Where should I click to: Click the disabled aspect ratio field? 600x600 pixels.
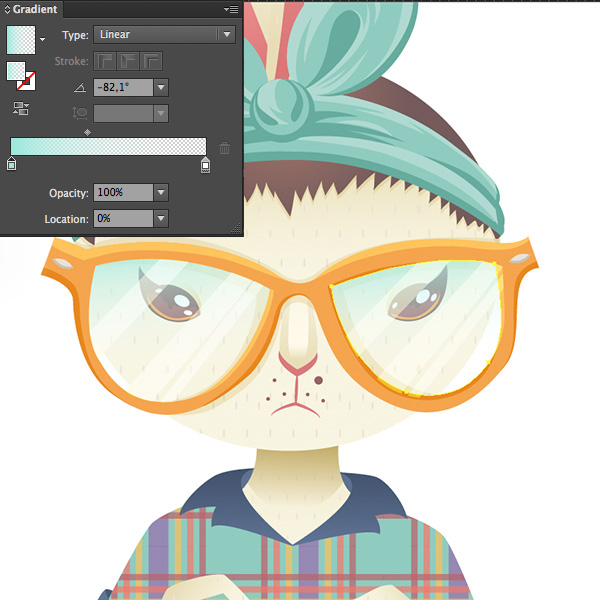(123, 114)
